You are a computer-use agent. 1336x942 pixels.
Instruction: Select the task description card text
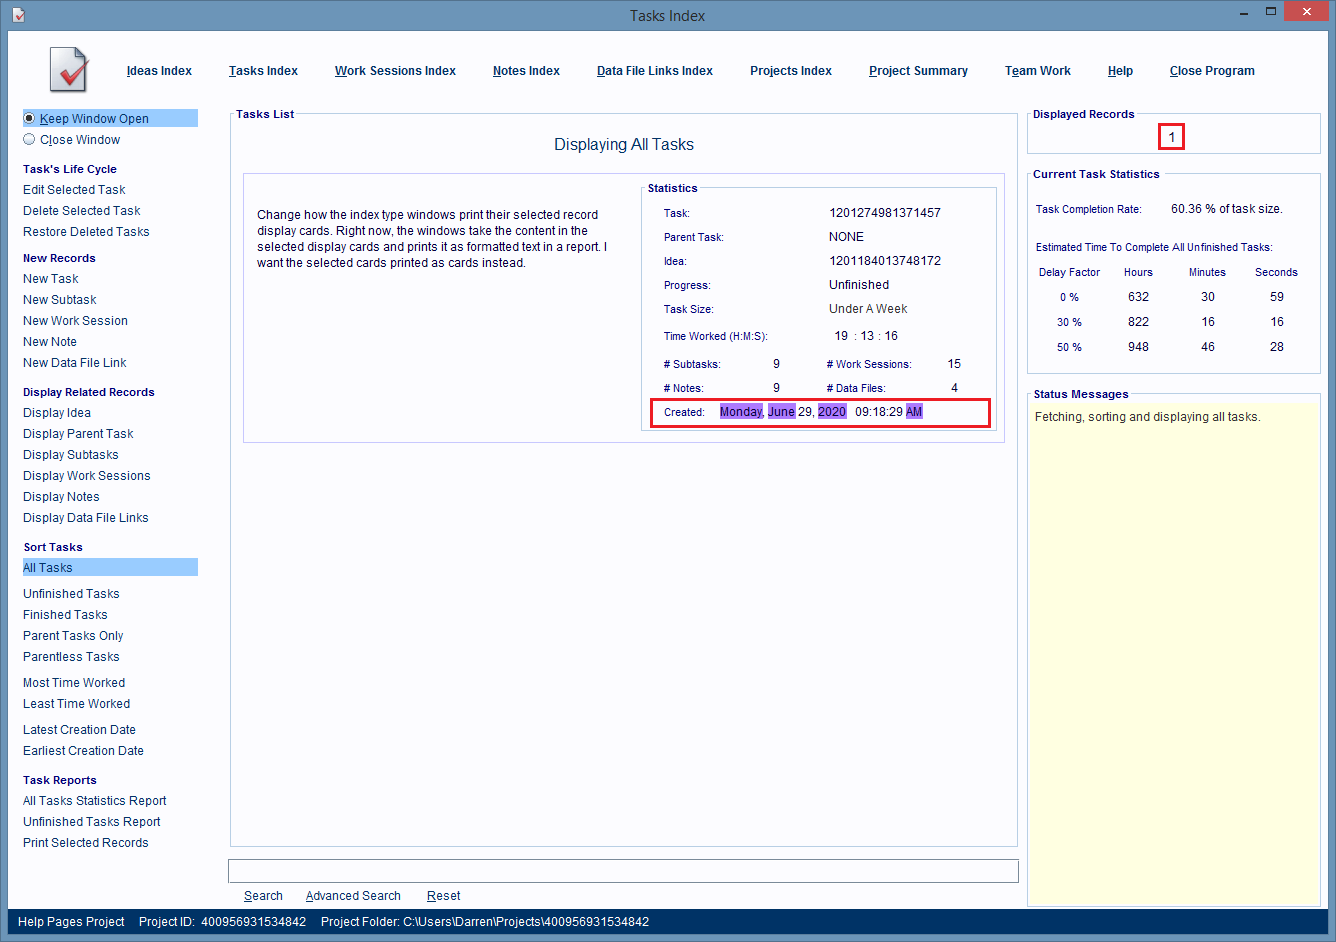tap(432, 239)
